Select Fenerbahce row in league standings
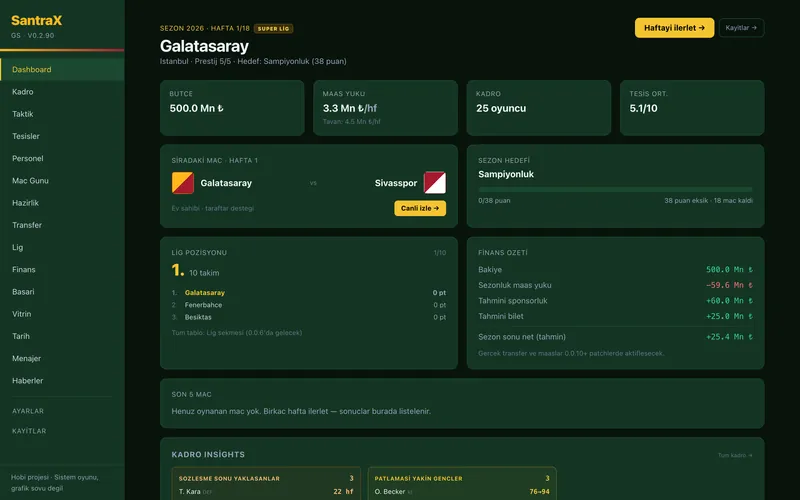800x500 pixels. click(x=309, y=305)
